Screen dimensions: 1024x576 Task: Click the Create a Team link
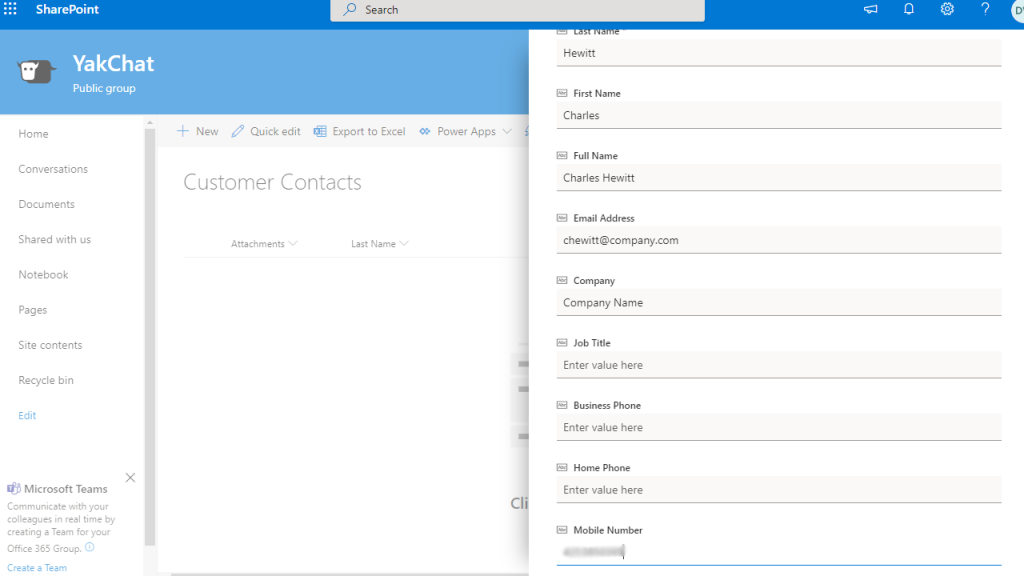tap(37, 567)
